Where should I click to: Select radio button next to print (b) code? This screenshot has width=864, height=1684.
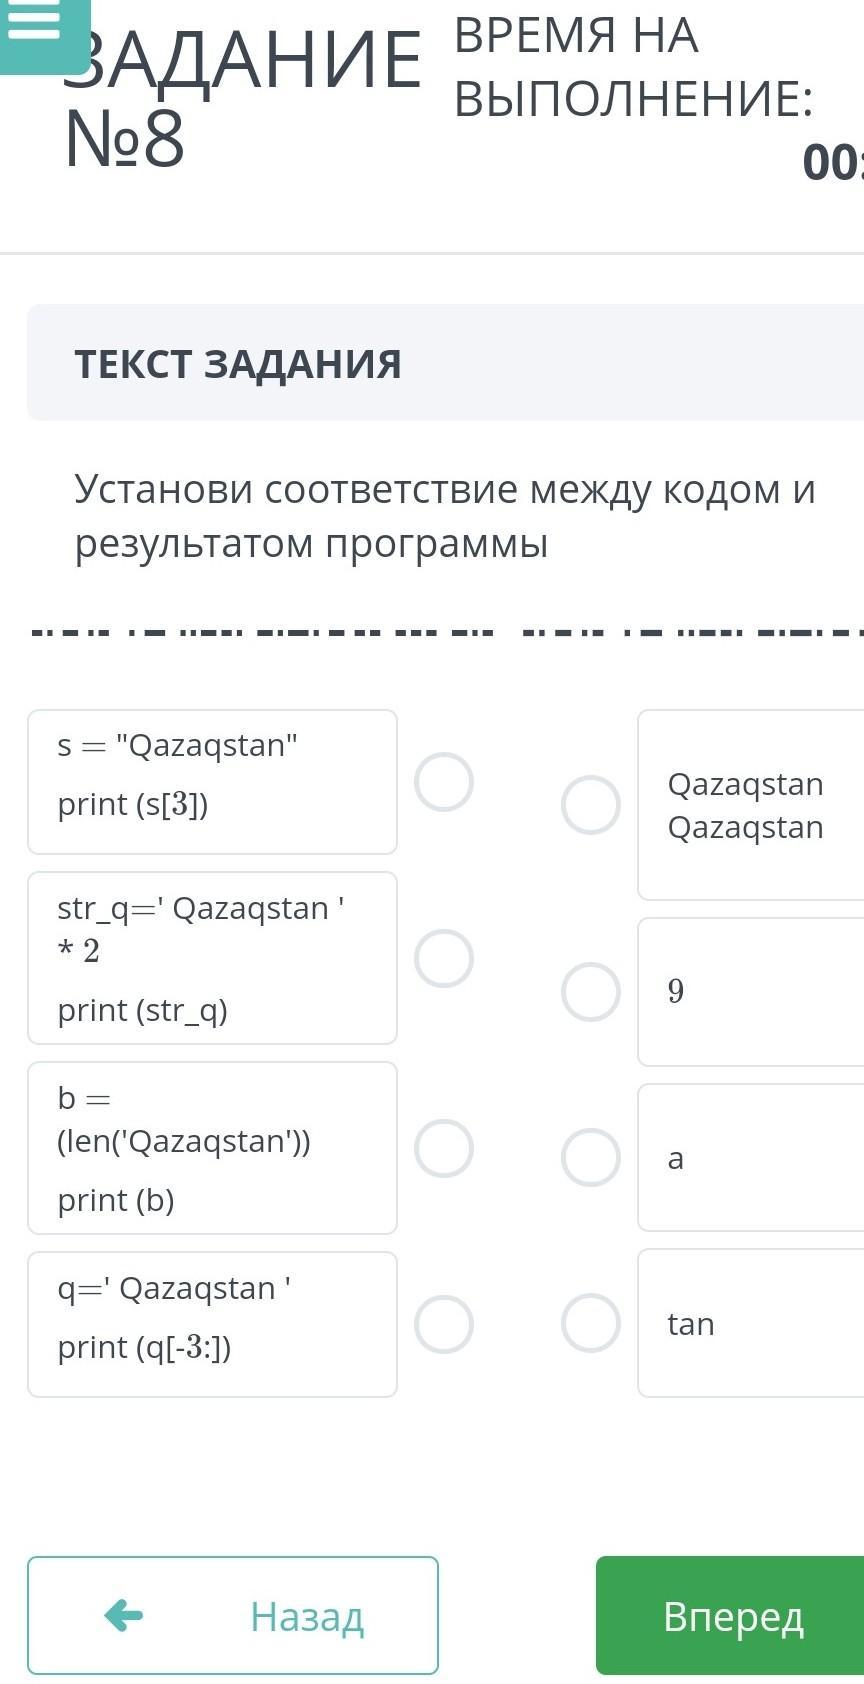coord(444,1148)
